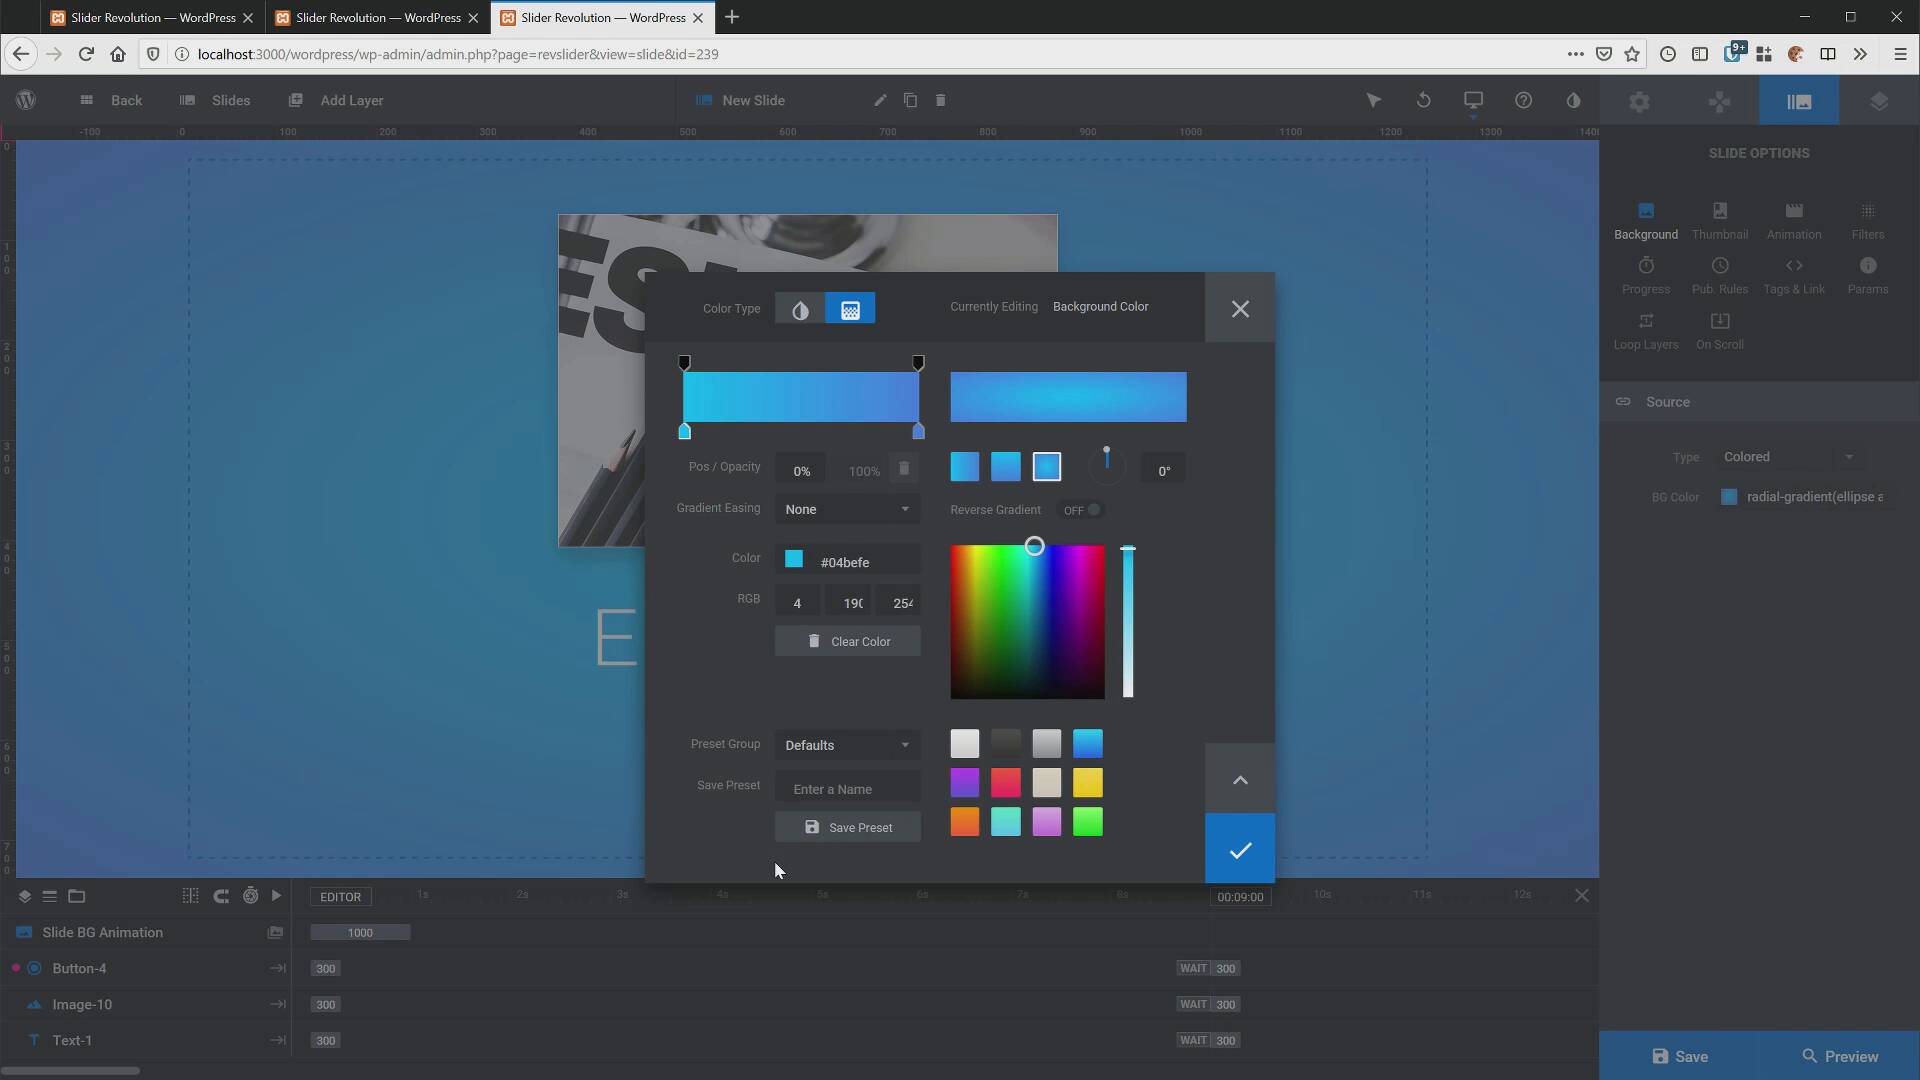Click the Save Preset button
1920x1080 pixels.
[x=849, y=827]
